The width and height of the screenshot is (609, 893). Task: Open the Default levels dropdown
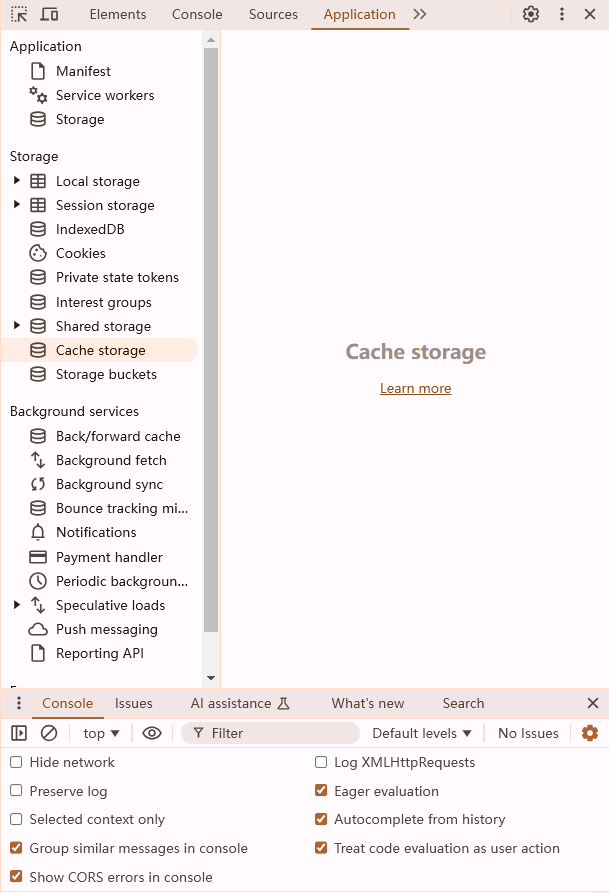[422, 733]
